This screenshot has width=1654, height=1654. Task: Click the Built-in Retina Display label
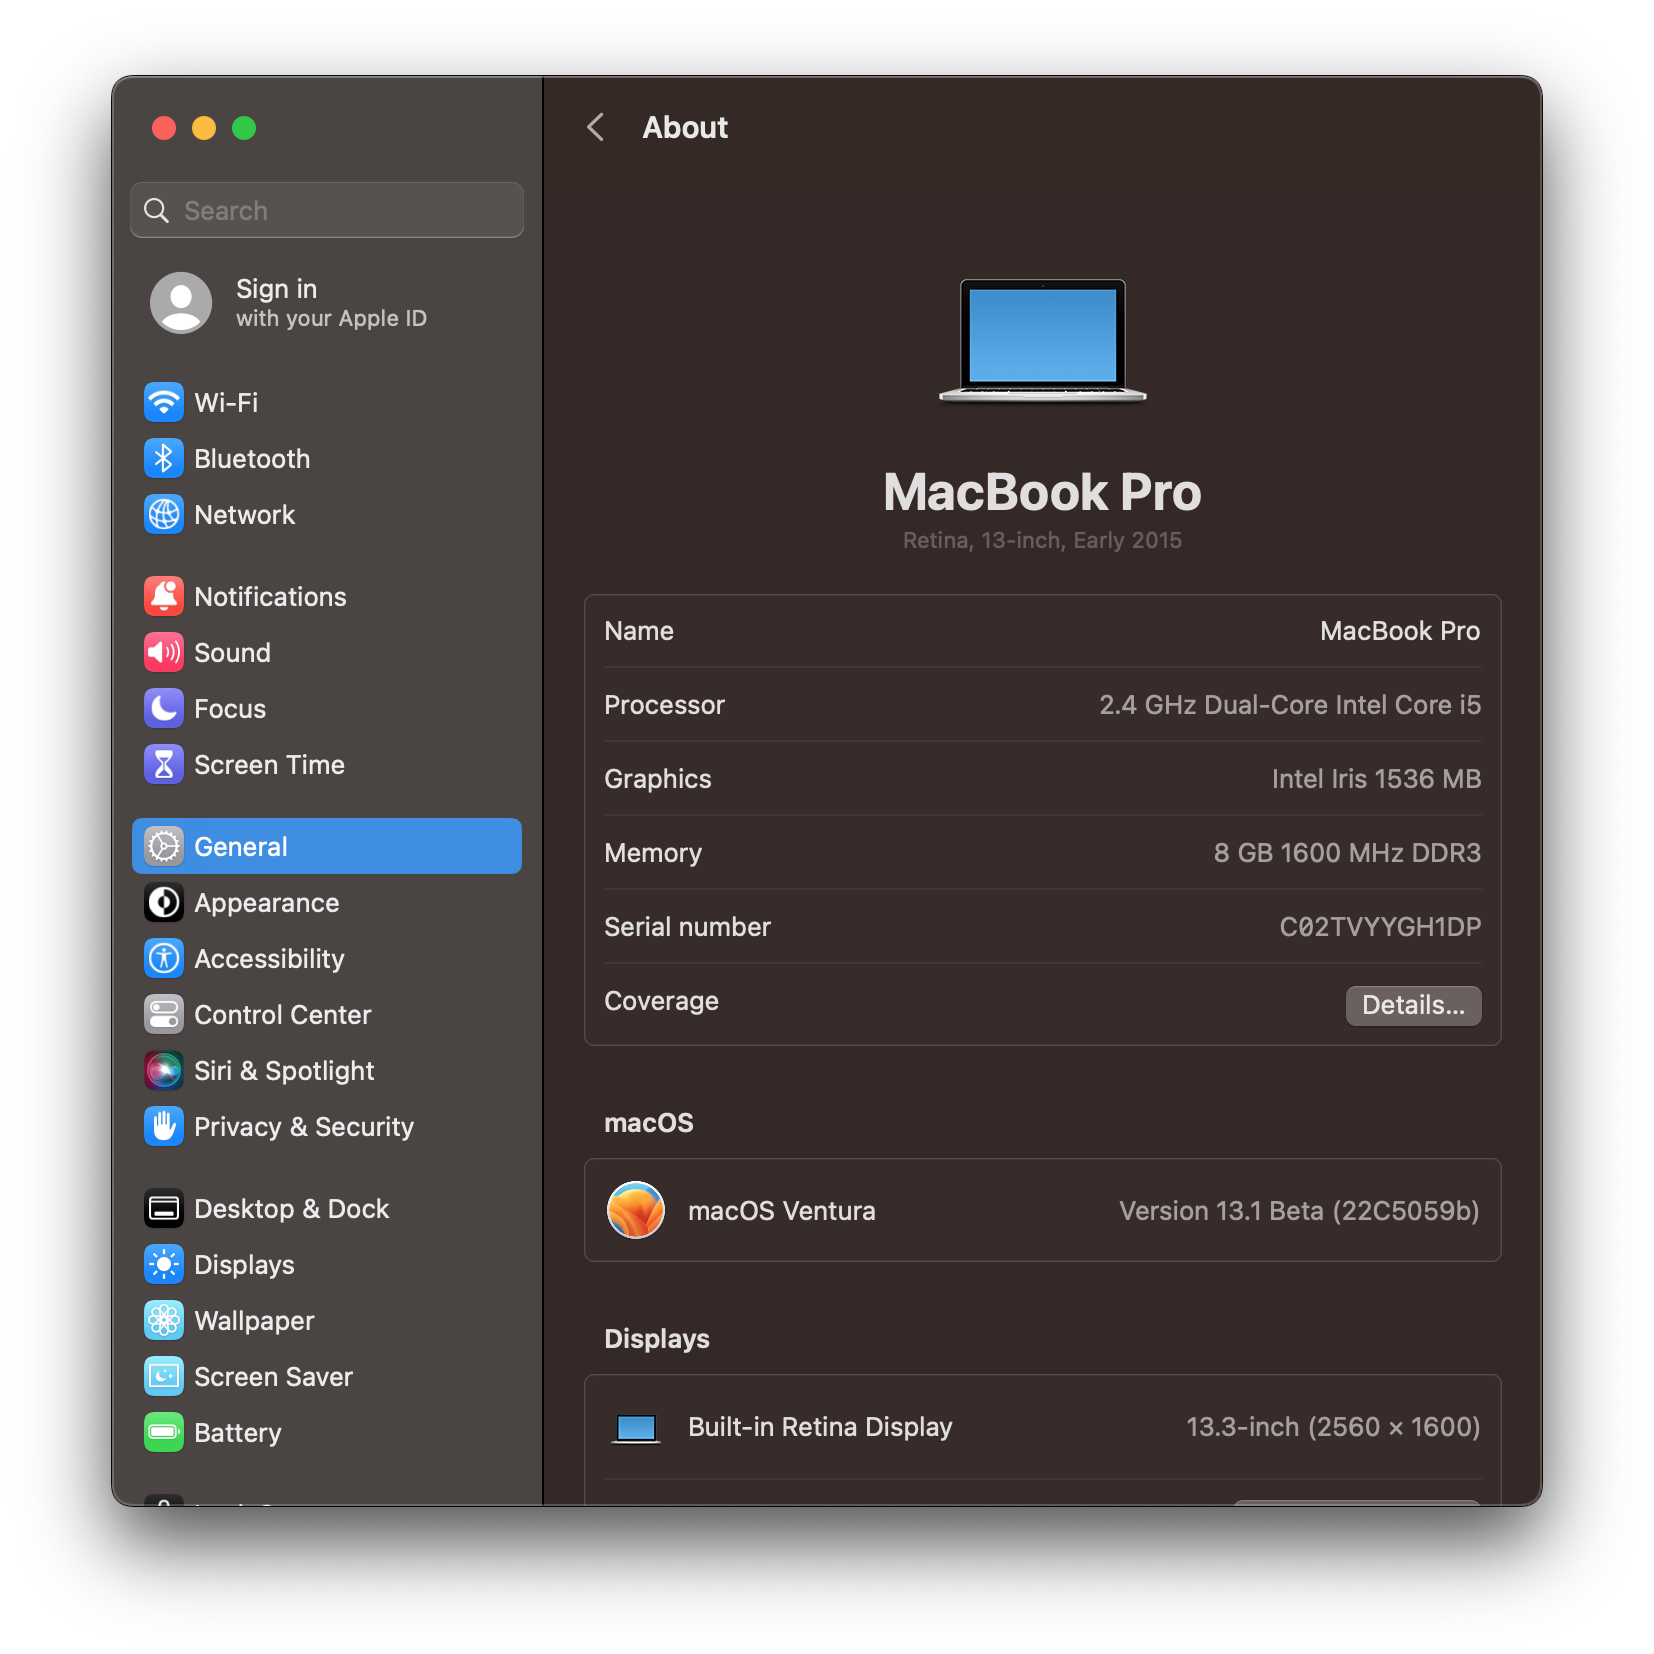tap(820, 1427)
